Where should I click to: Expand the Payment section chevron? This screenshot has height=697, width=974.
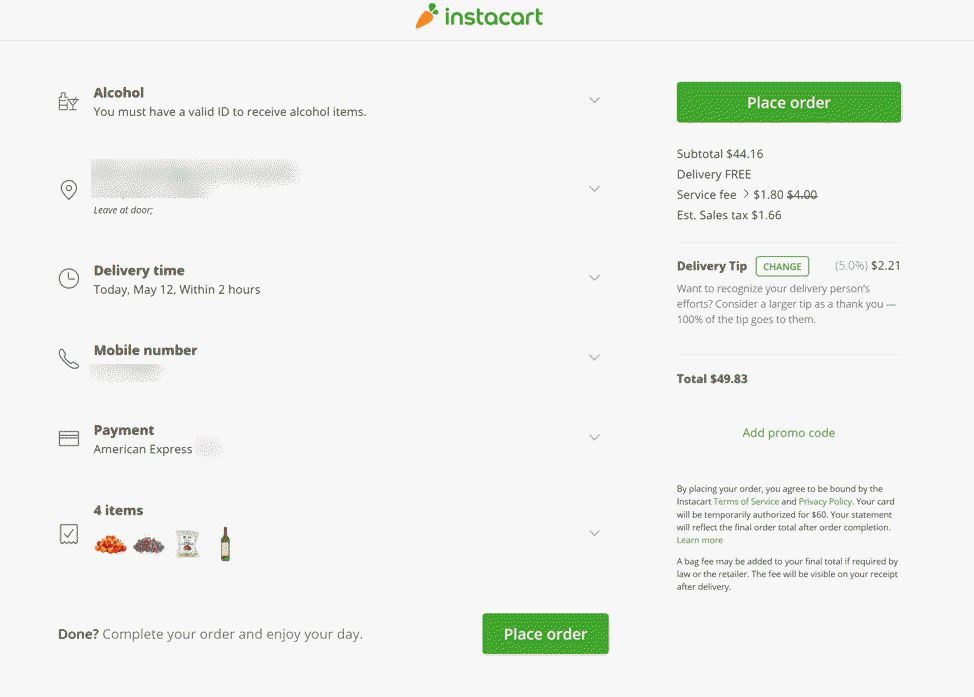[594, 438]
